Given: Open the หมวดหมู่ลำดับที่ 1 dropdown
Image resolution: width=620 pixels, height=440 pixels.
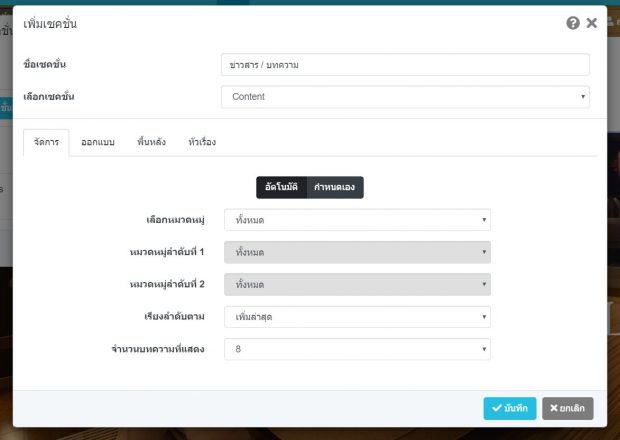Looking at the screenshot, I should click(357, 252).
